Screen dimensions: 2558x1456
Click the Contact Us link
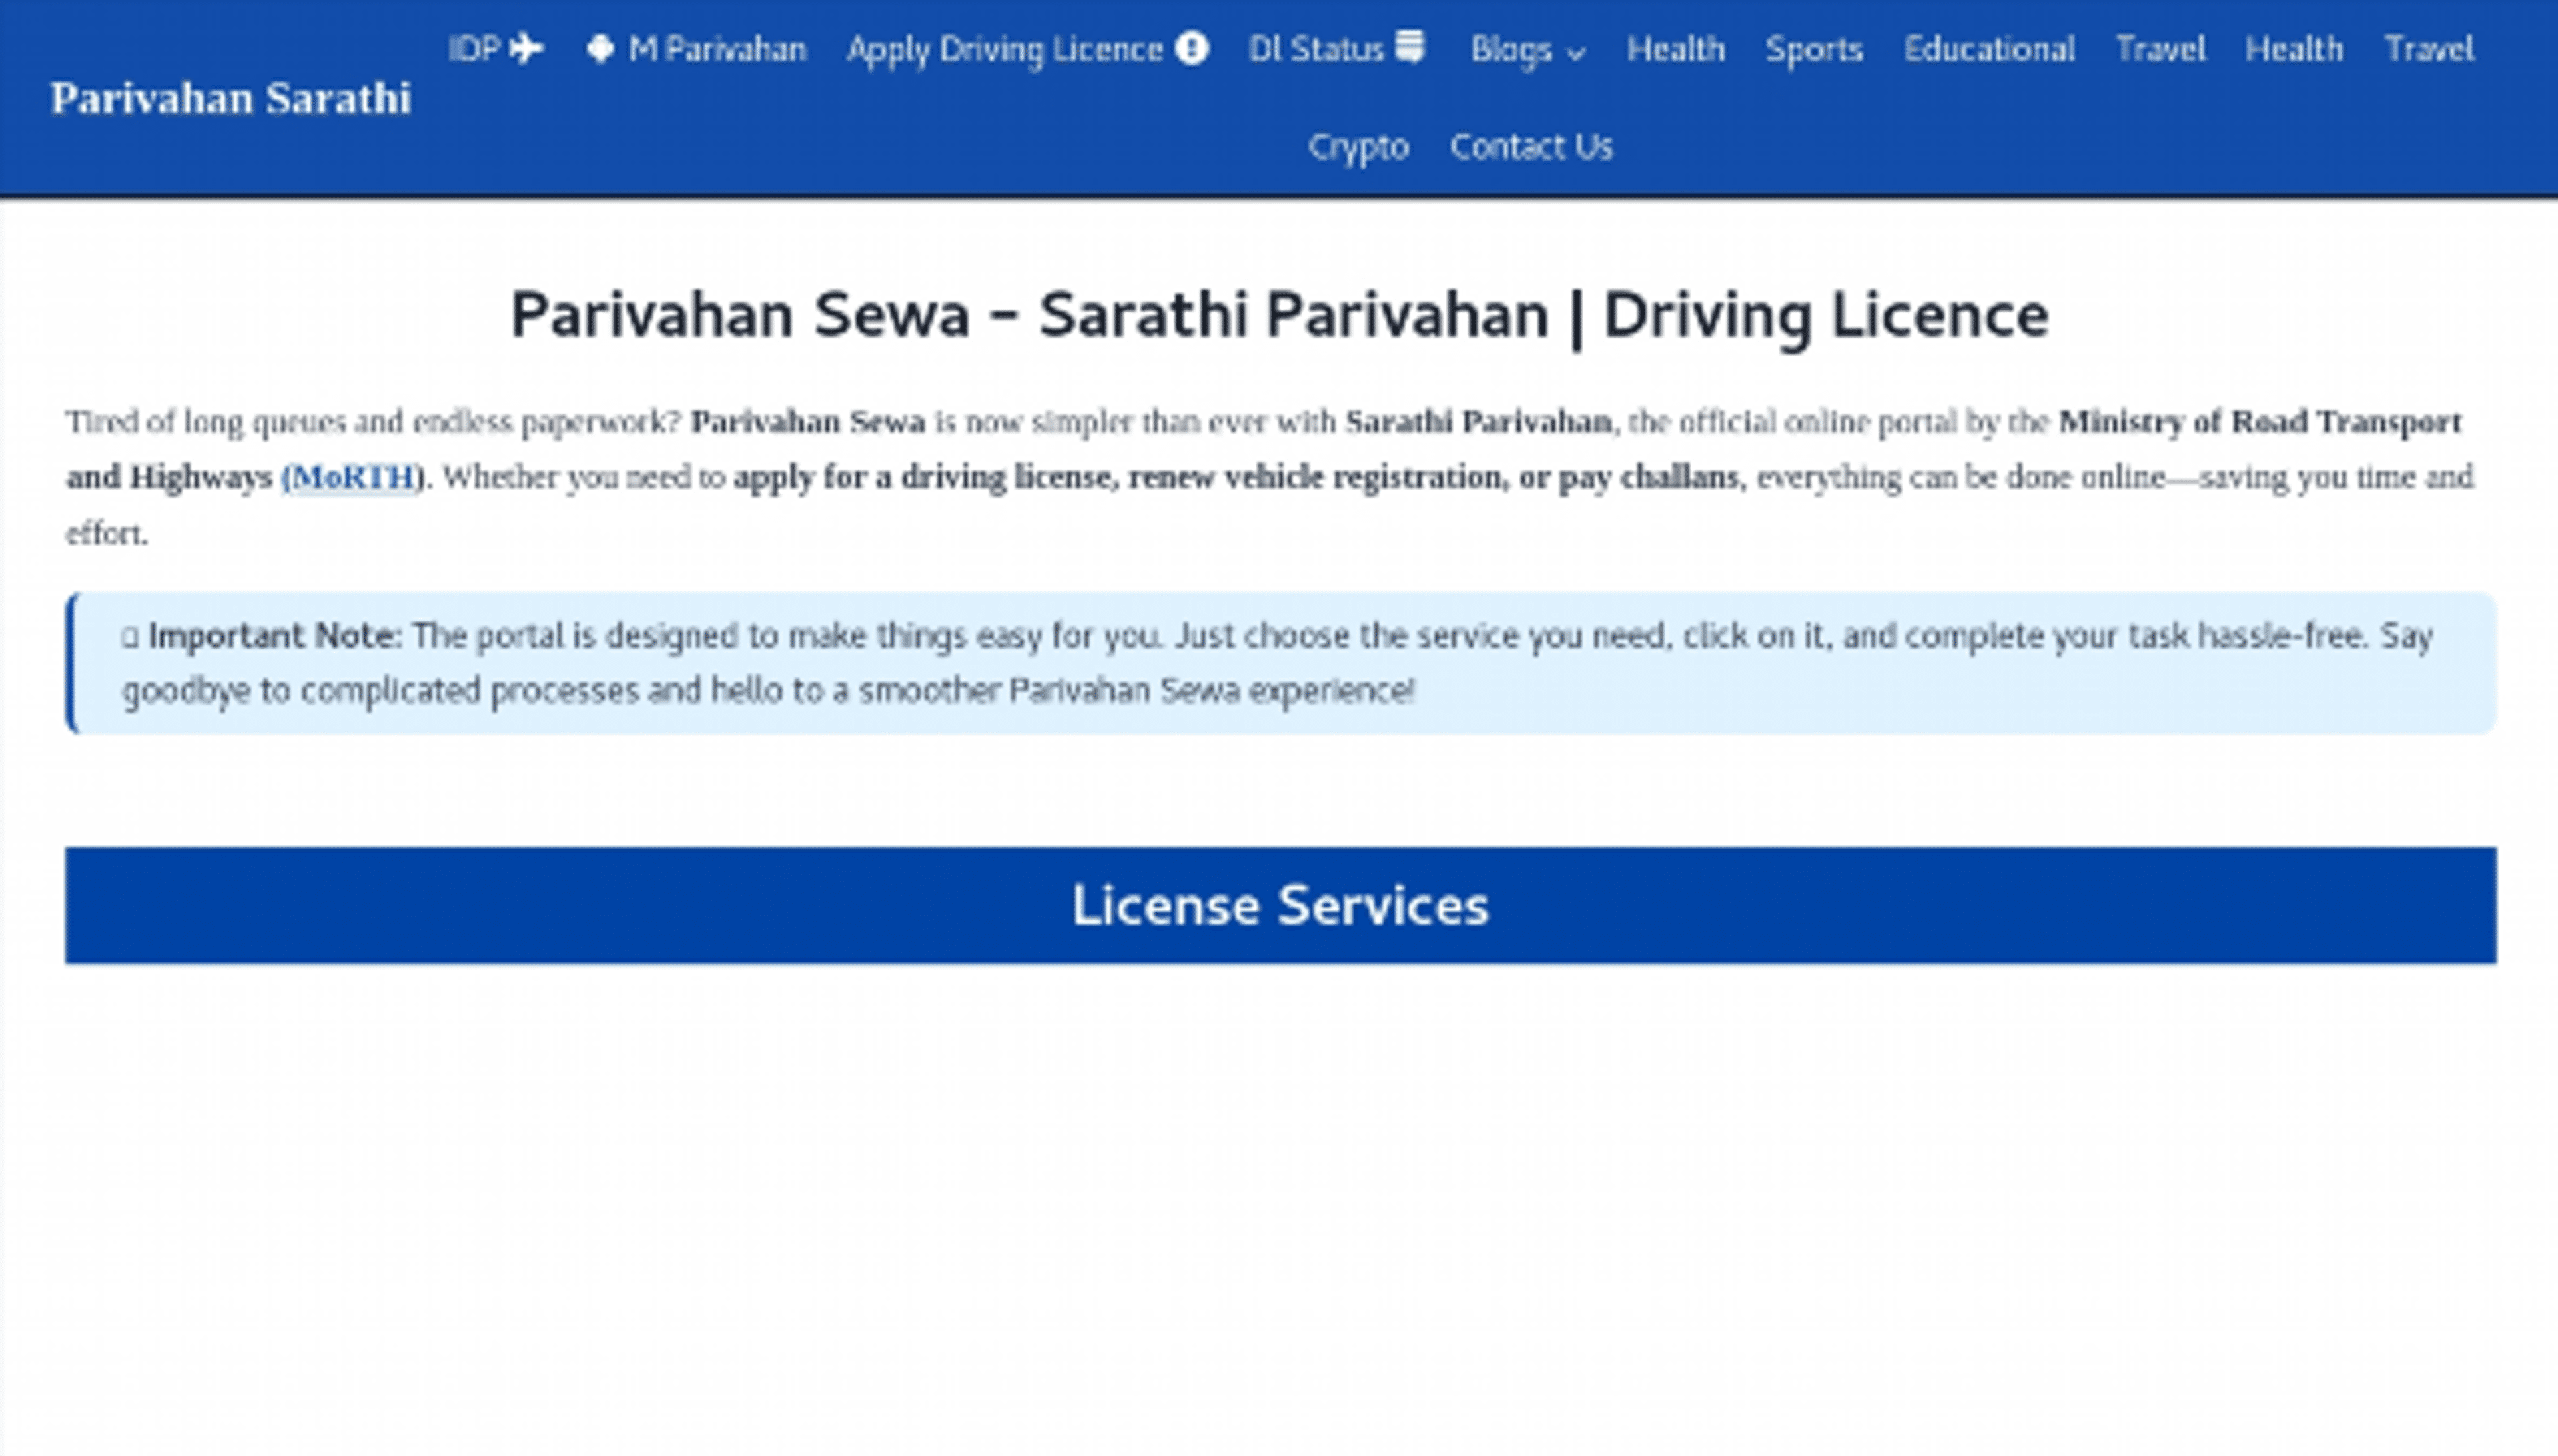coord(1531,146)
